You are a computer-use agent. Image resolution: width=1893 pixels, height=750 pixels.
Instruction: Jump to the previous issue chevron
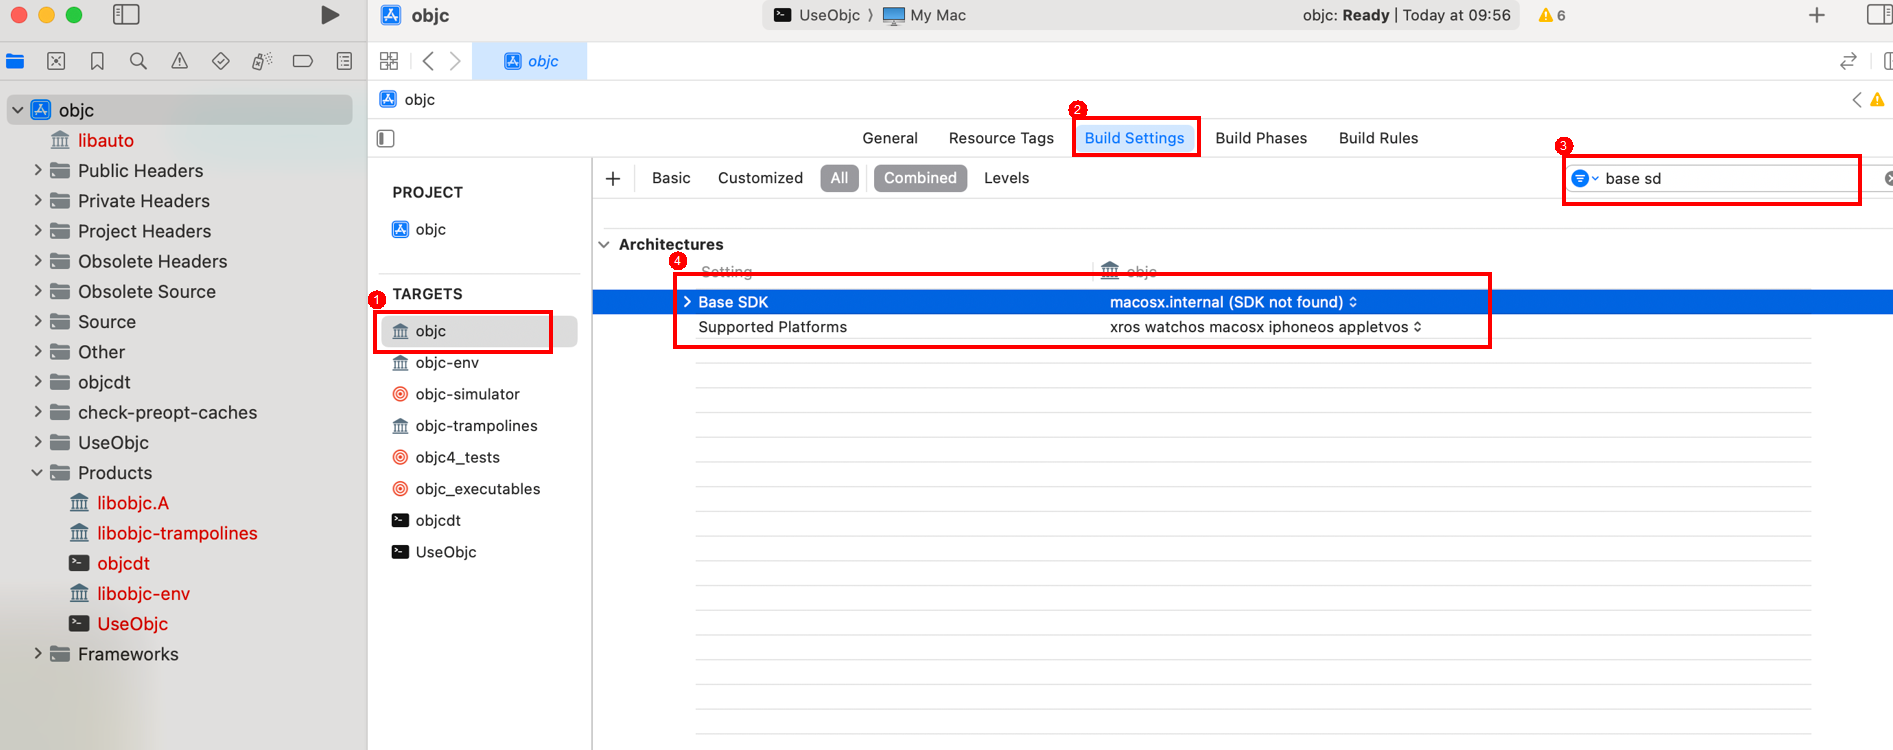[x=1857, y=99]
